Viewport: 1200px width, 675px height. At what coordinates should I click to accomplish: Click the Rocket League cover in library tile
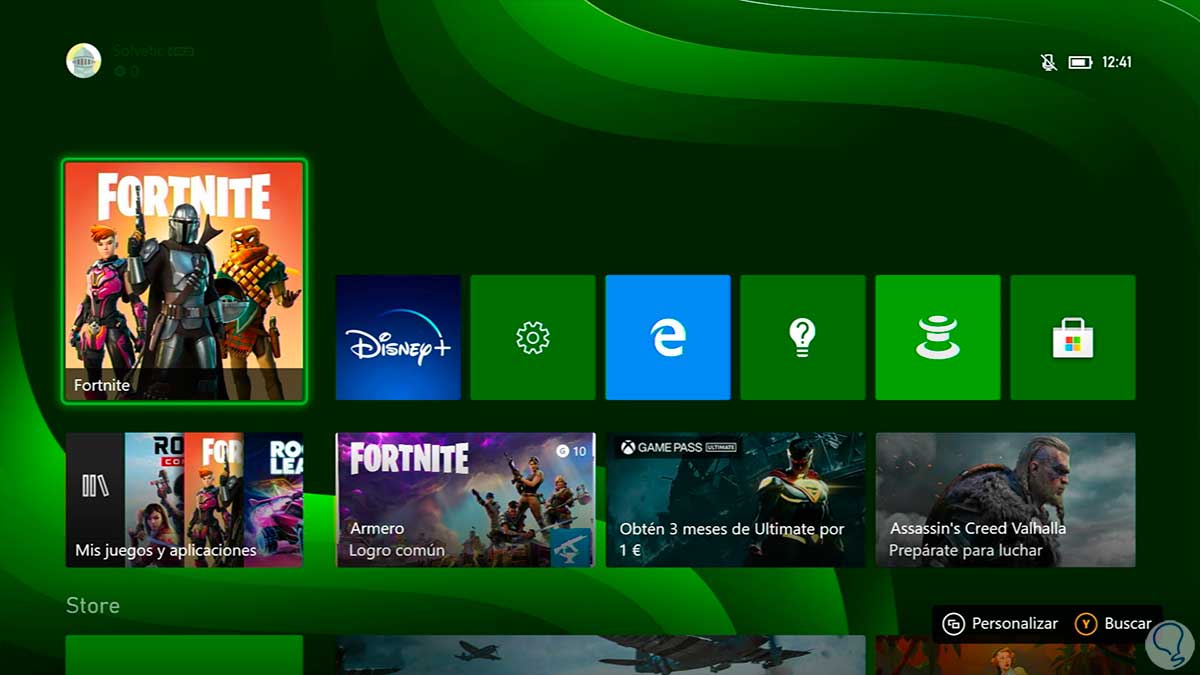click(x=274, y=500)
